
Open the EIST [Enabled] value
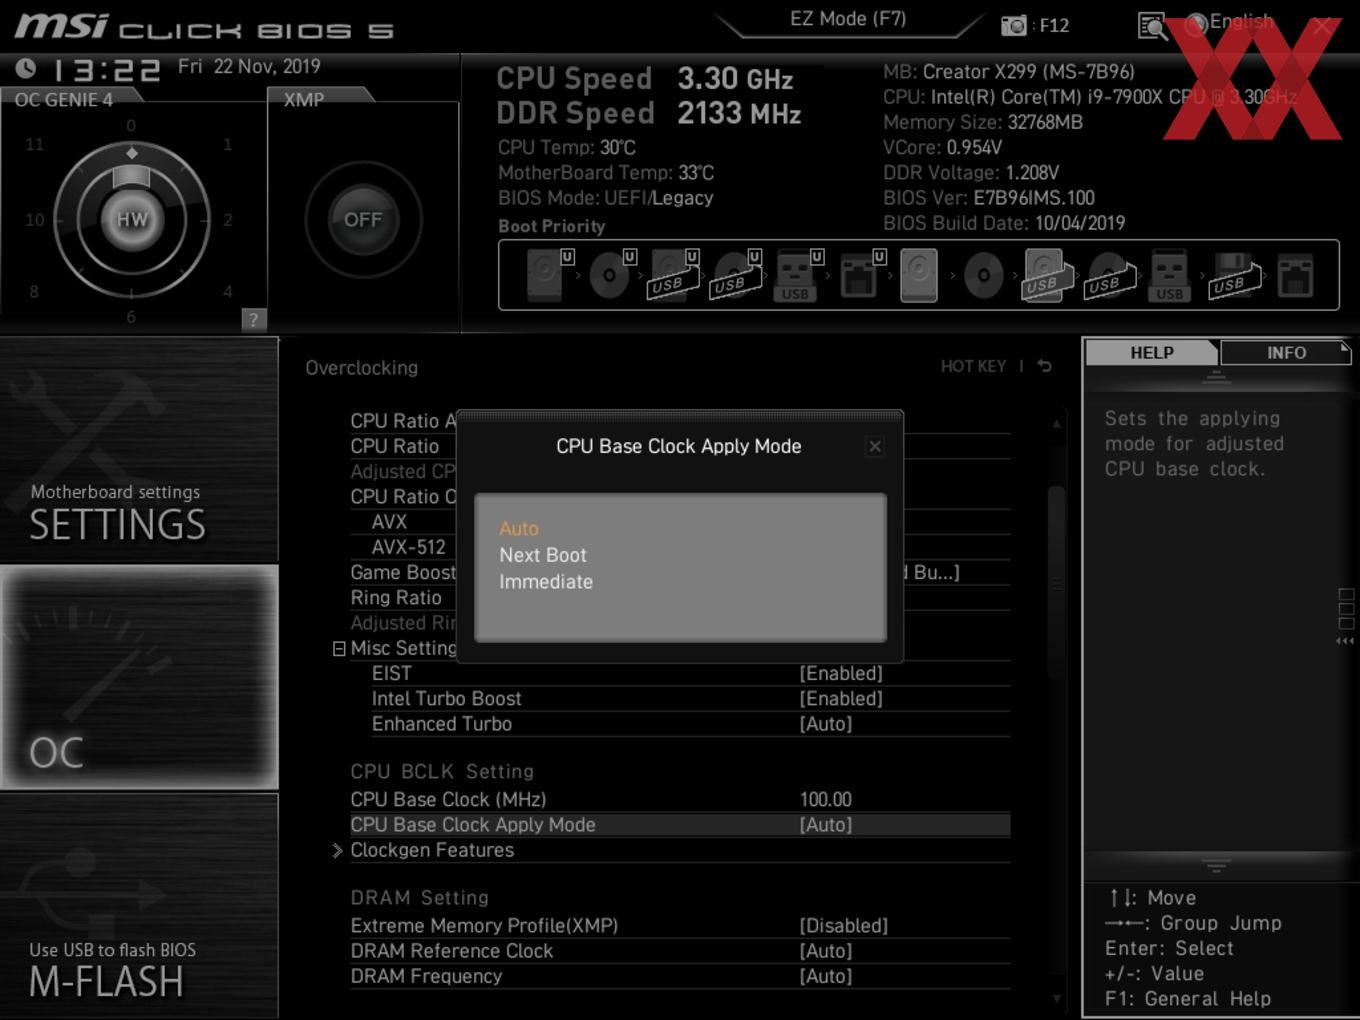click(841, 673)
